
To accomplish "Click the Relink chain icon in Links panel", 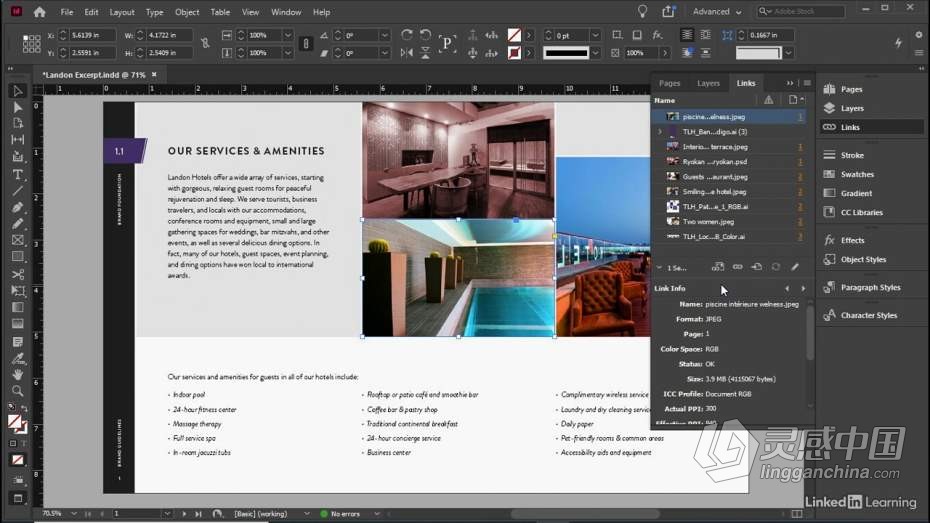I will pyautogui.click(x=737, y=267).
